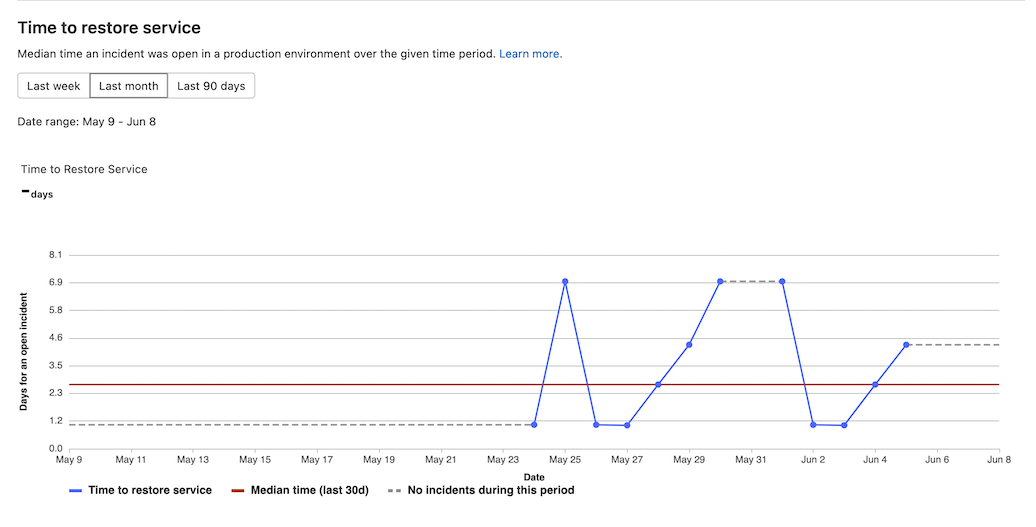Click the red Median time legend swatch

237,491
